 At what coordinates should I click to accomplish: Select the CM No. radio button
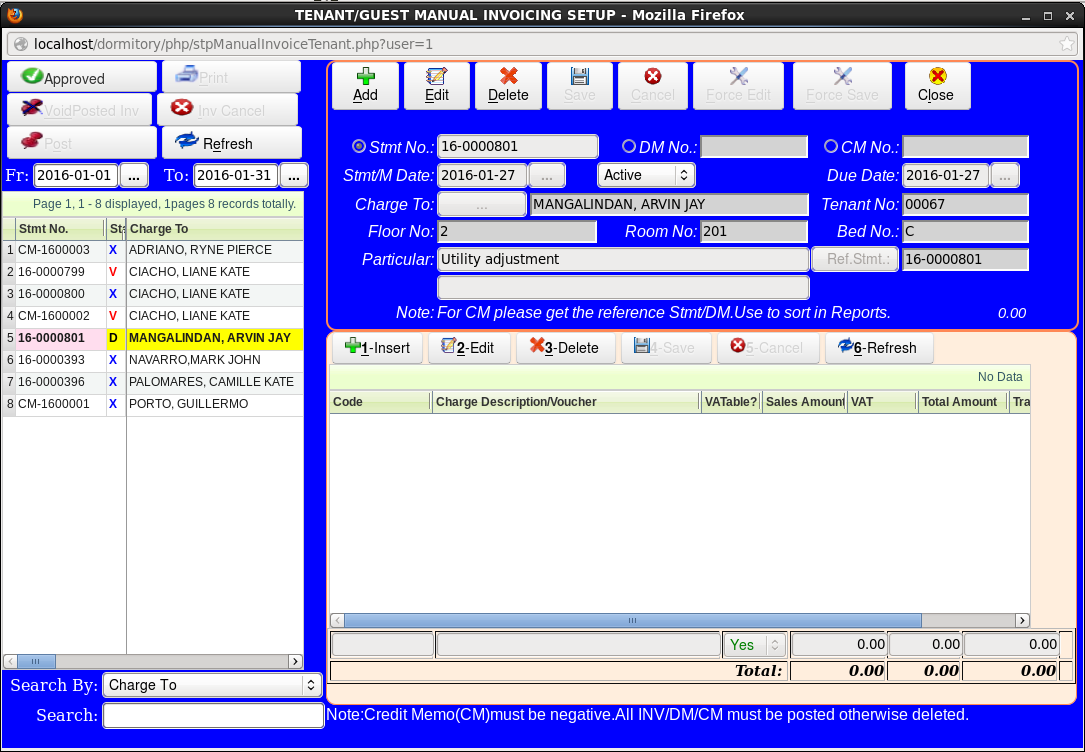(831, 146)
